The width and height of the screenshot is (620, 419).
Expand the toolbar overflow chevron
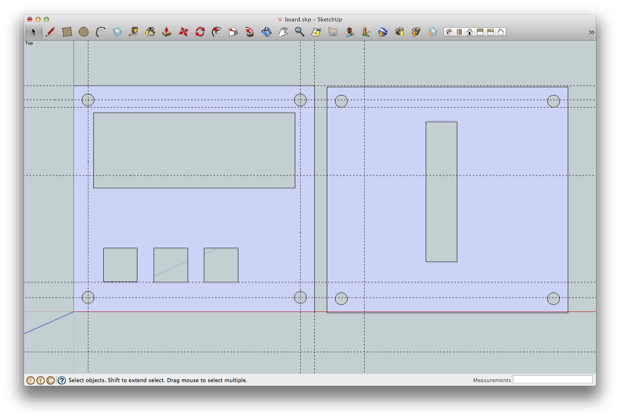tap(591, 32)
